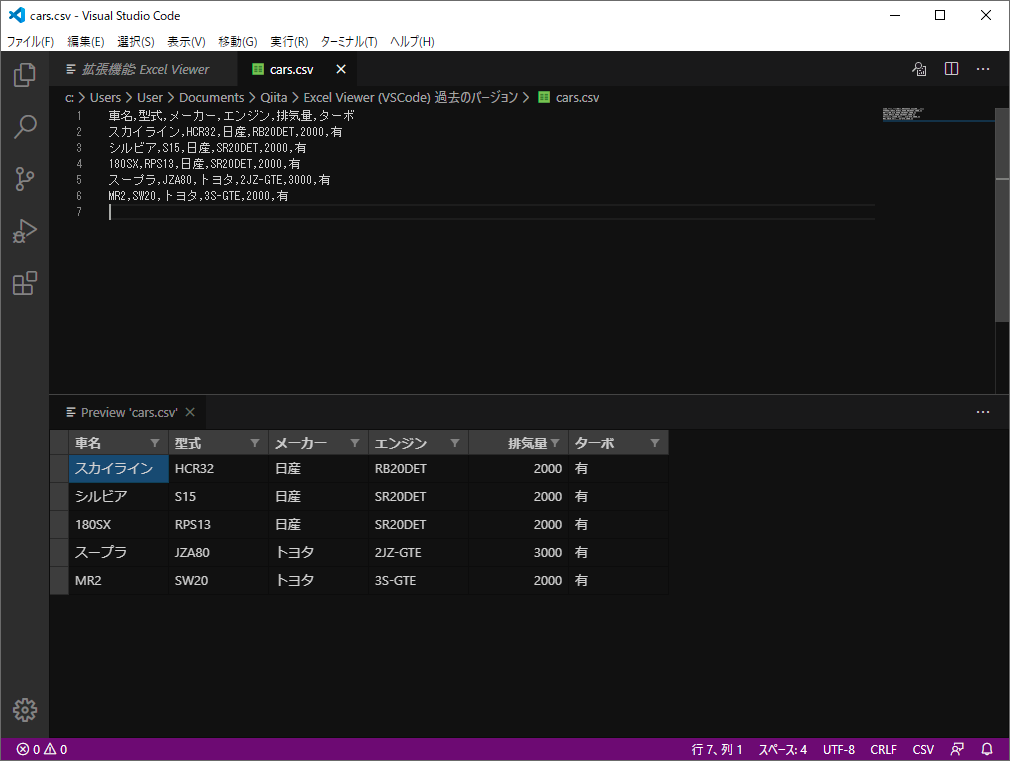
Task: Click editor header line 車名,型式
Action: point(231,116)
